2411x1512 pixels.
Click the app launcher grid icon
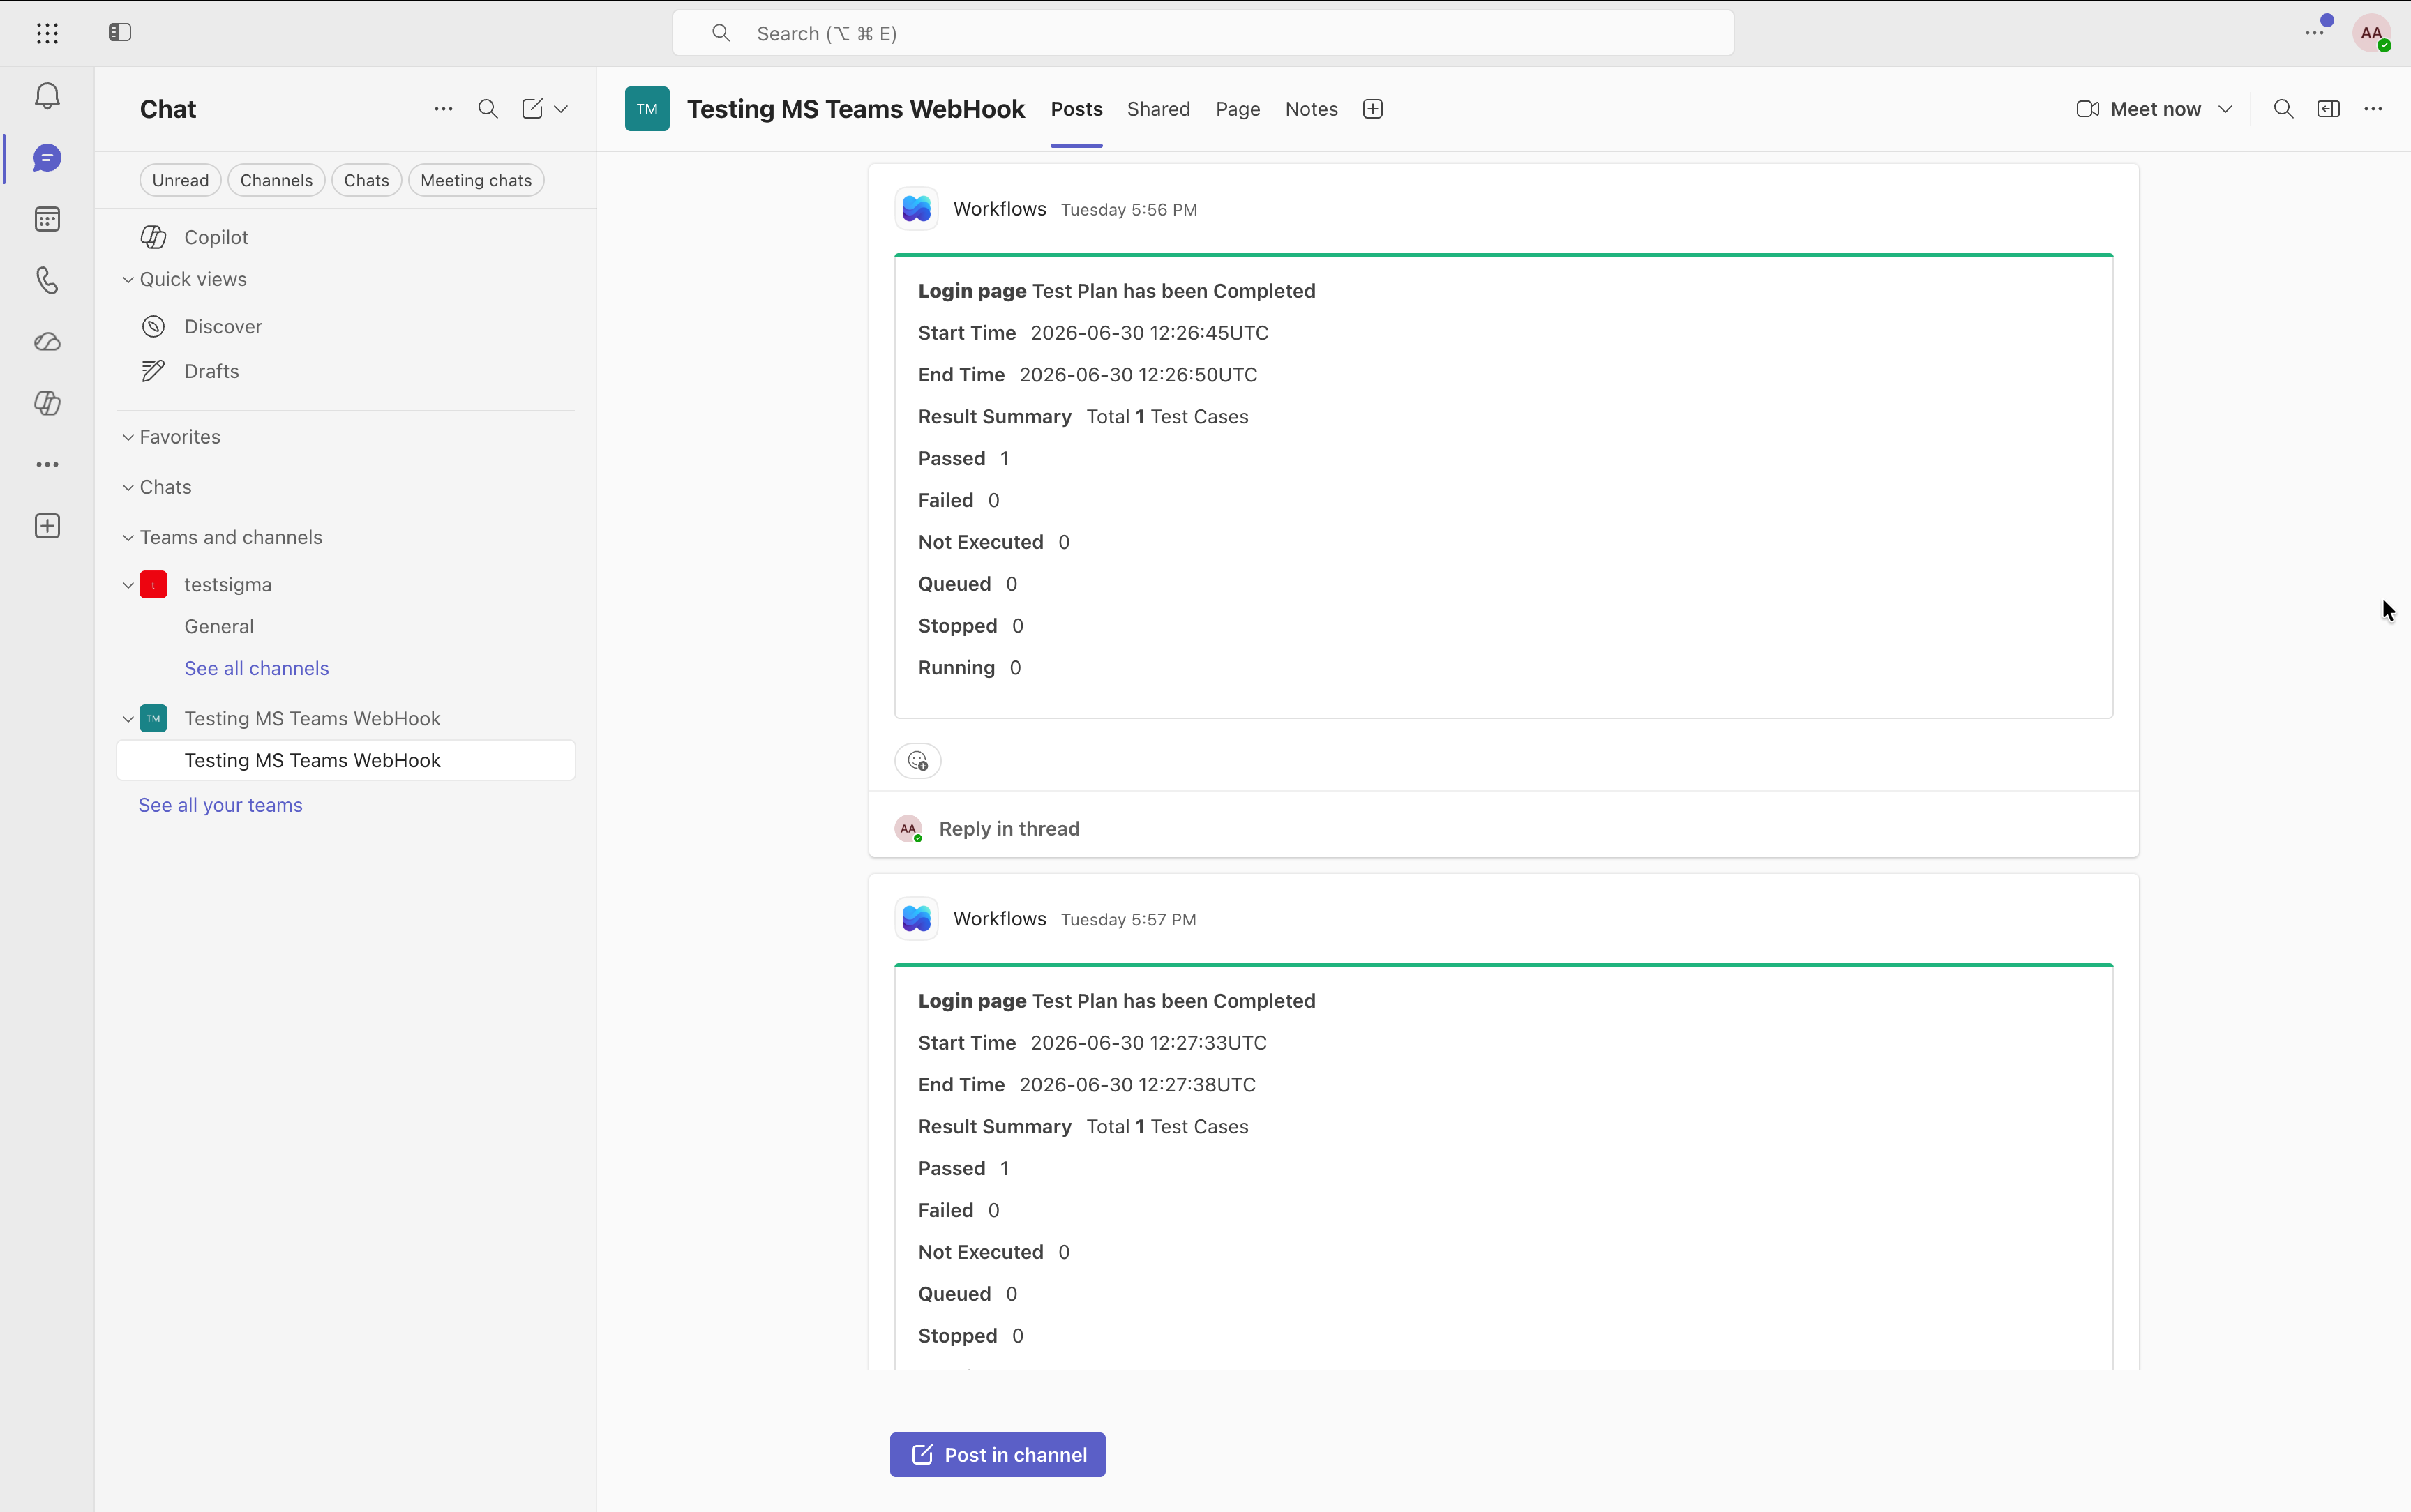(47, 33)
